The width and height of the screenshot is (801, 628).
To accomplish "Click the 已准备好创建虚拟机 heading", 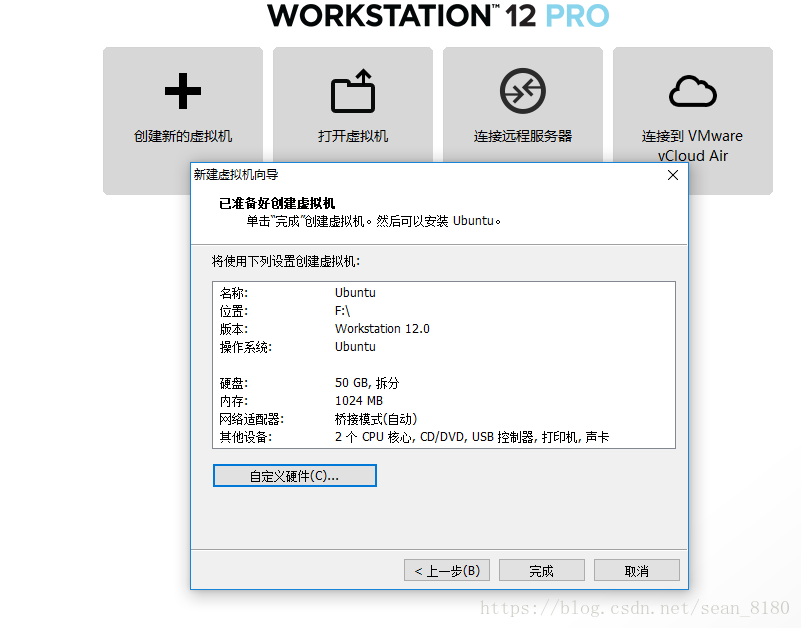I will [277, 203].
